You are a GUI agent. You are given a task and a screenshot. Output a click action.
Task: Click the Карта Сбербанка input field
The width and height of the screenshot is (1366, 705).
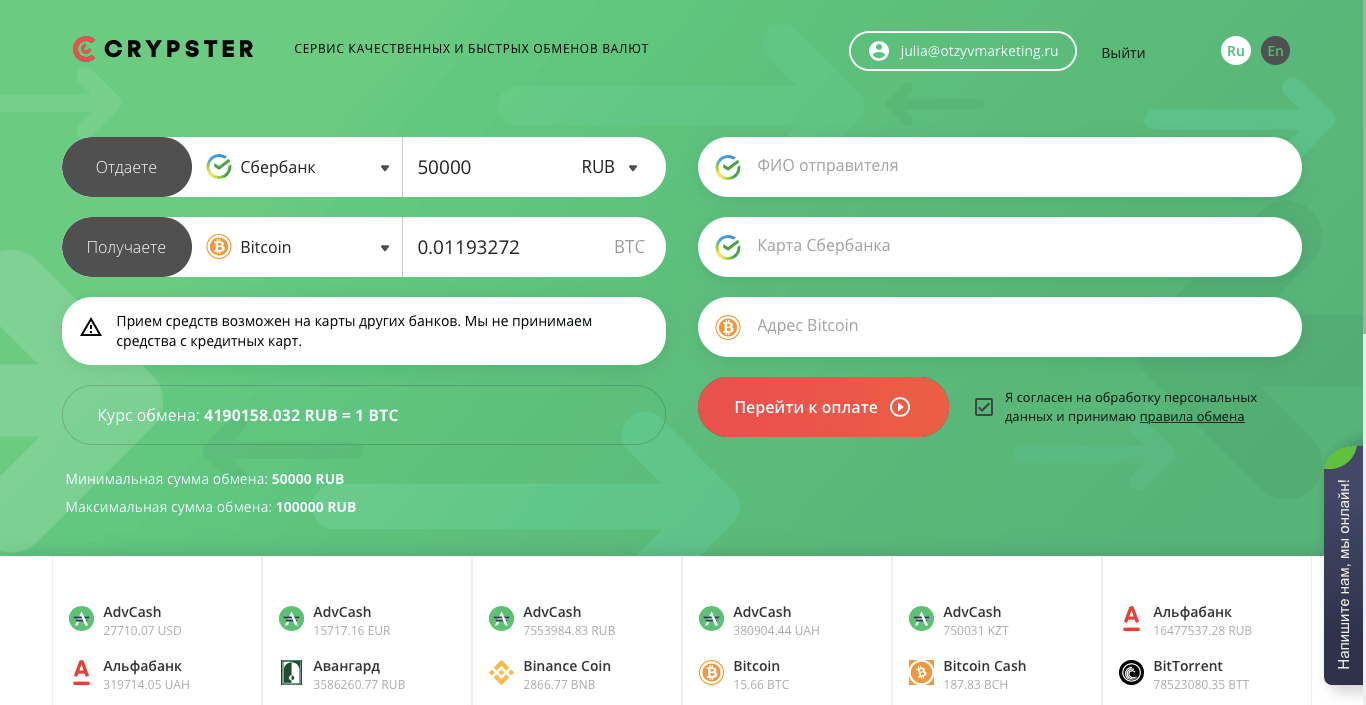tap(1000, 247)
